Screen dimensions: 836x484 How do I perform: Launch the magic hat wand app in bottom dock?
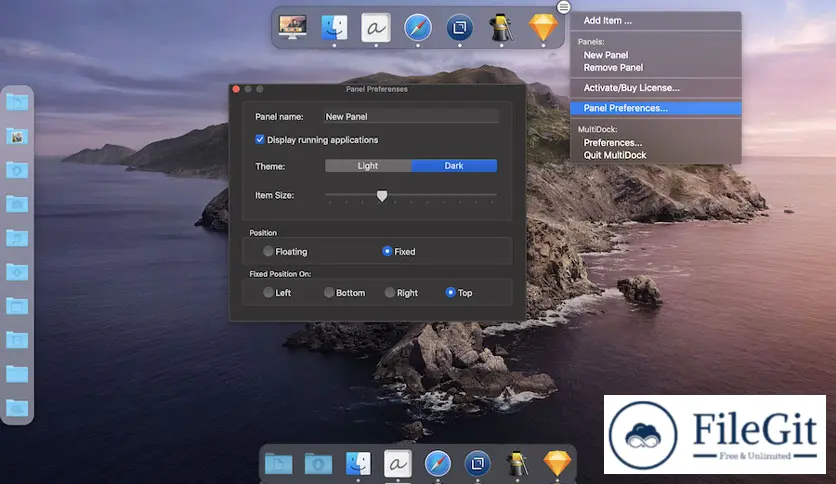point(517,463)
